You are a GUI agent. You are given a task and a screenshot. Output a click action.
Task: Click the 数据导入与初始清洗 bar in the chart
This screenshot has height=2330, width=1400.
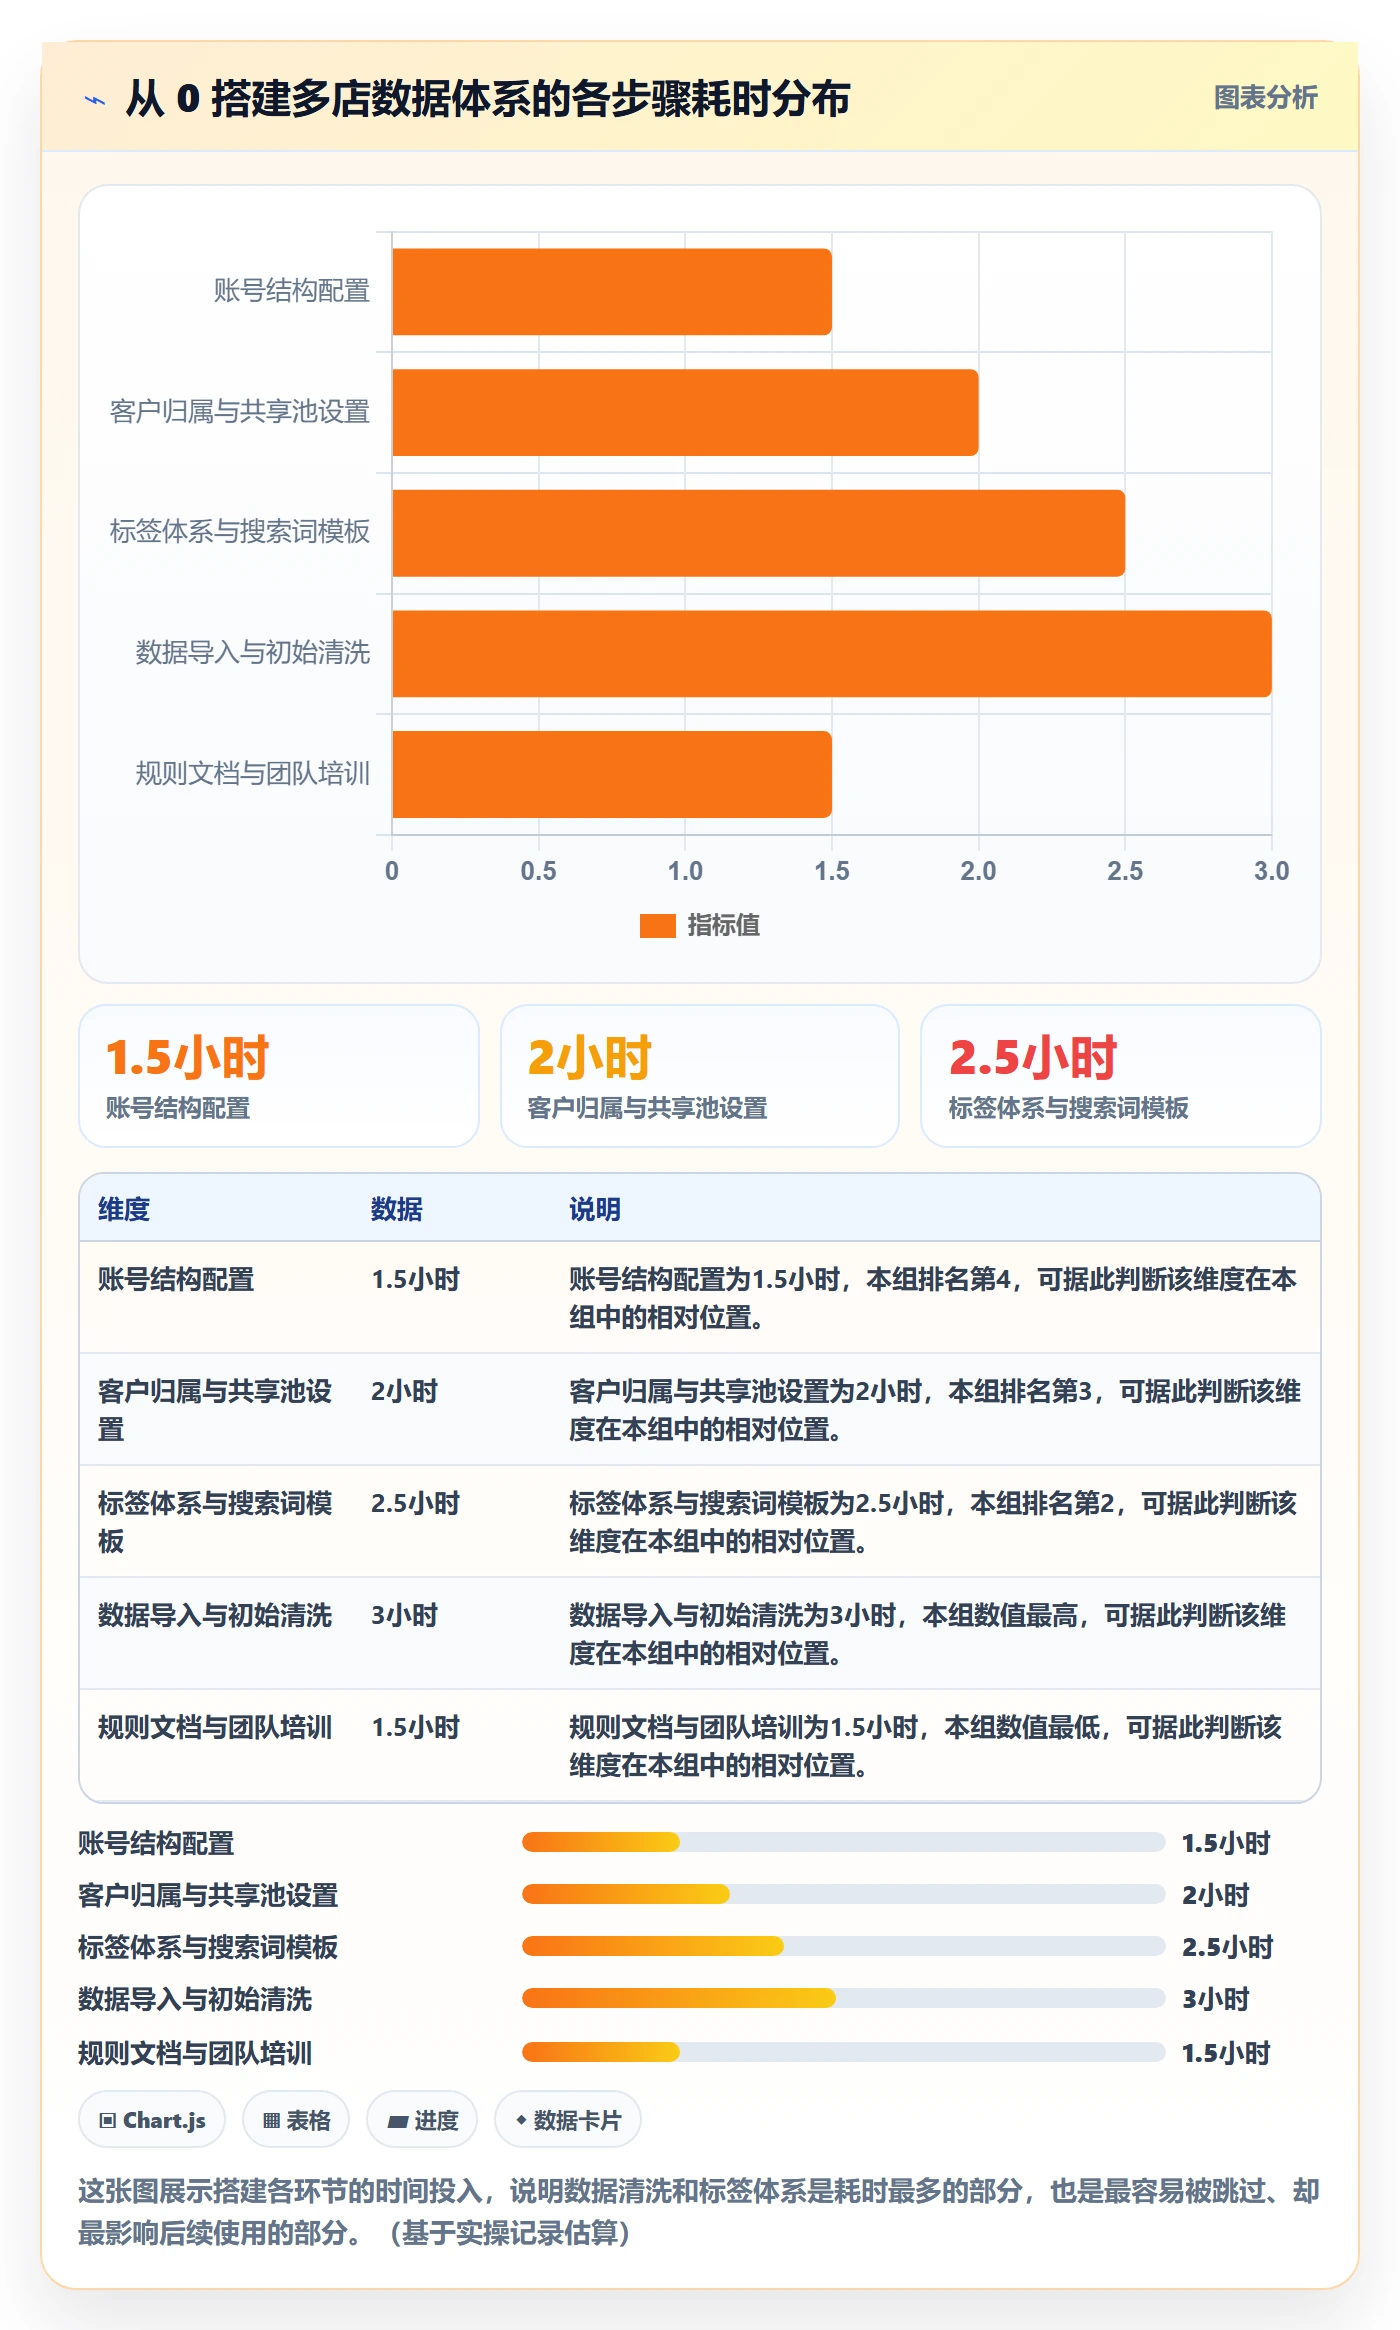click(832, 654)
